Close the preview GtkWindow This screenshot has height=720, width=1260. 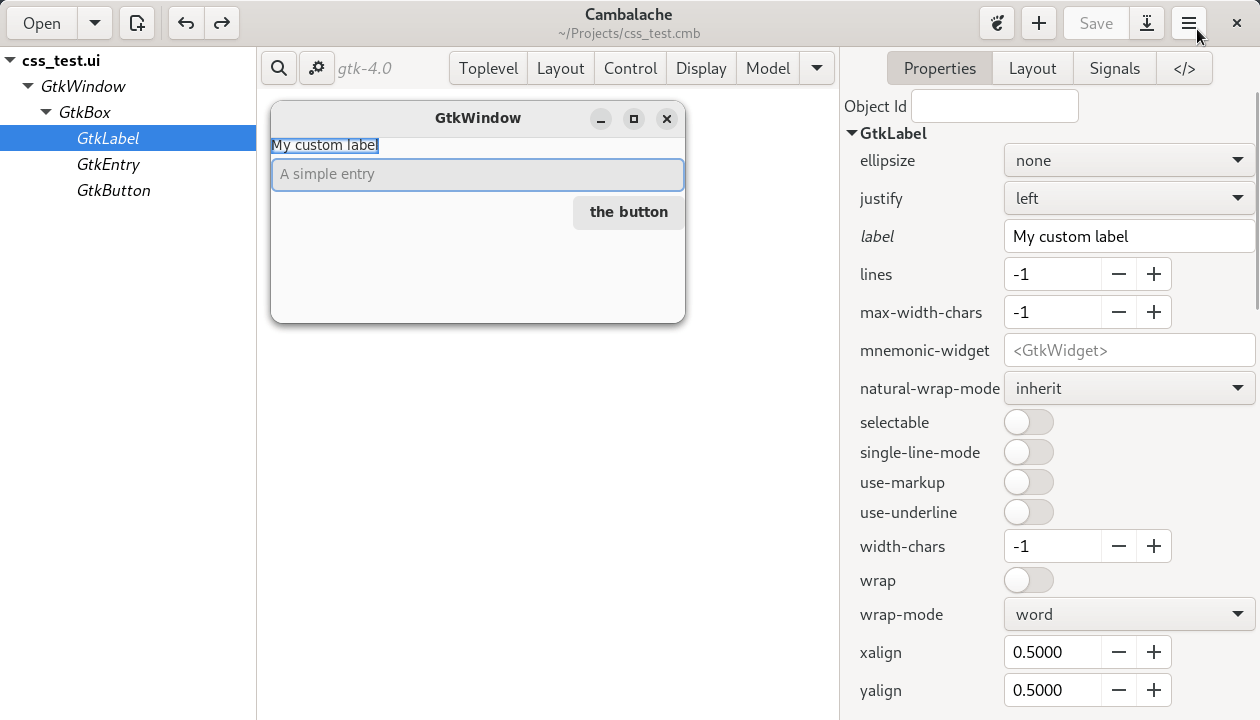point(667,119)
